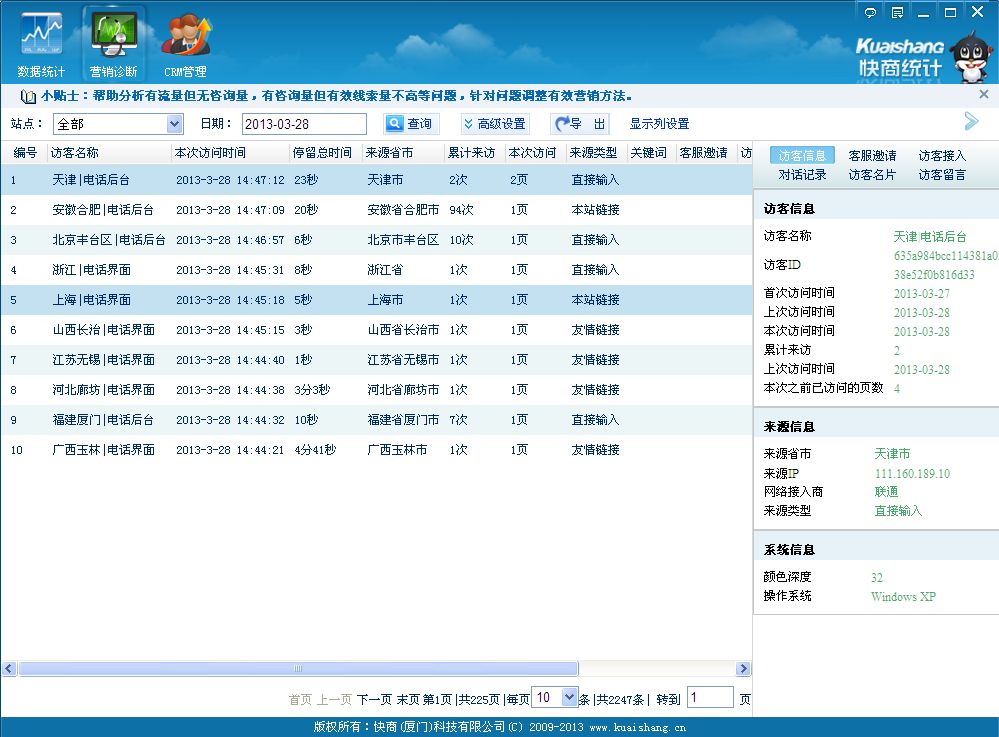Image resolution: width=999 pixels, height=737 pixels.
Task: Click the 导出 export button
Action: pyautogui.click(x=580, y=124)
